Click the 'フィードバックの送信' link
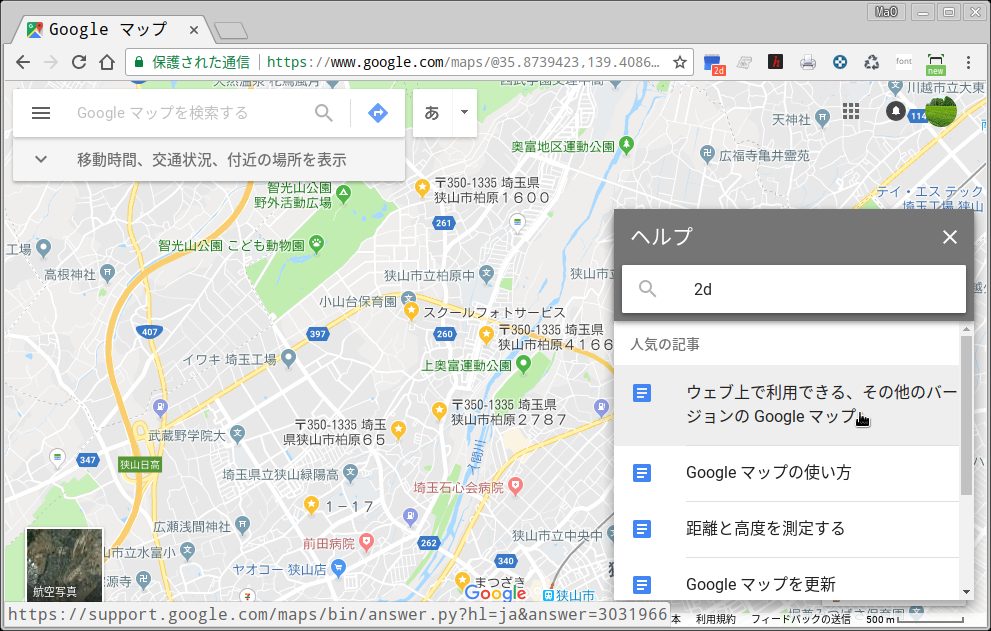 coord(800,619)
